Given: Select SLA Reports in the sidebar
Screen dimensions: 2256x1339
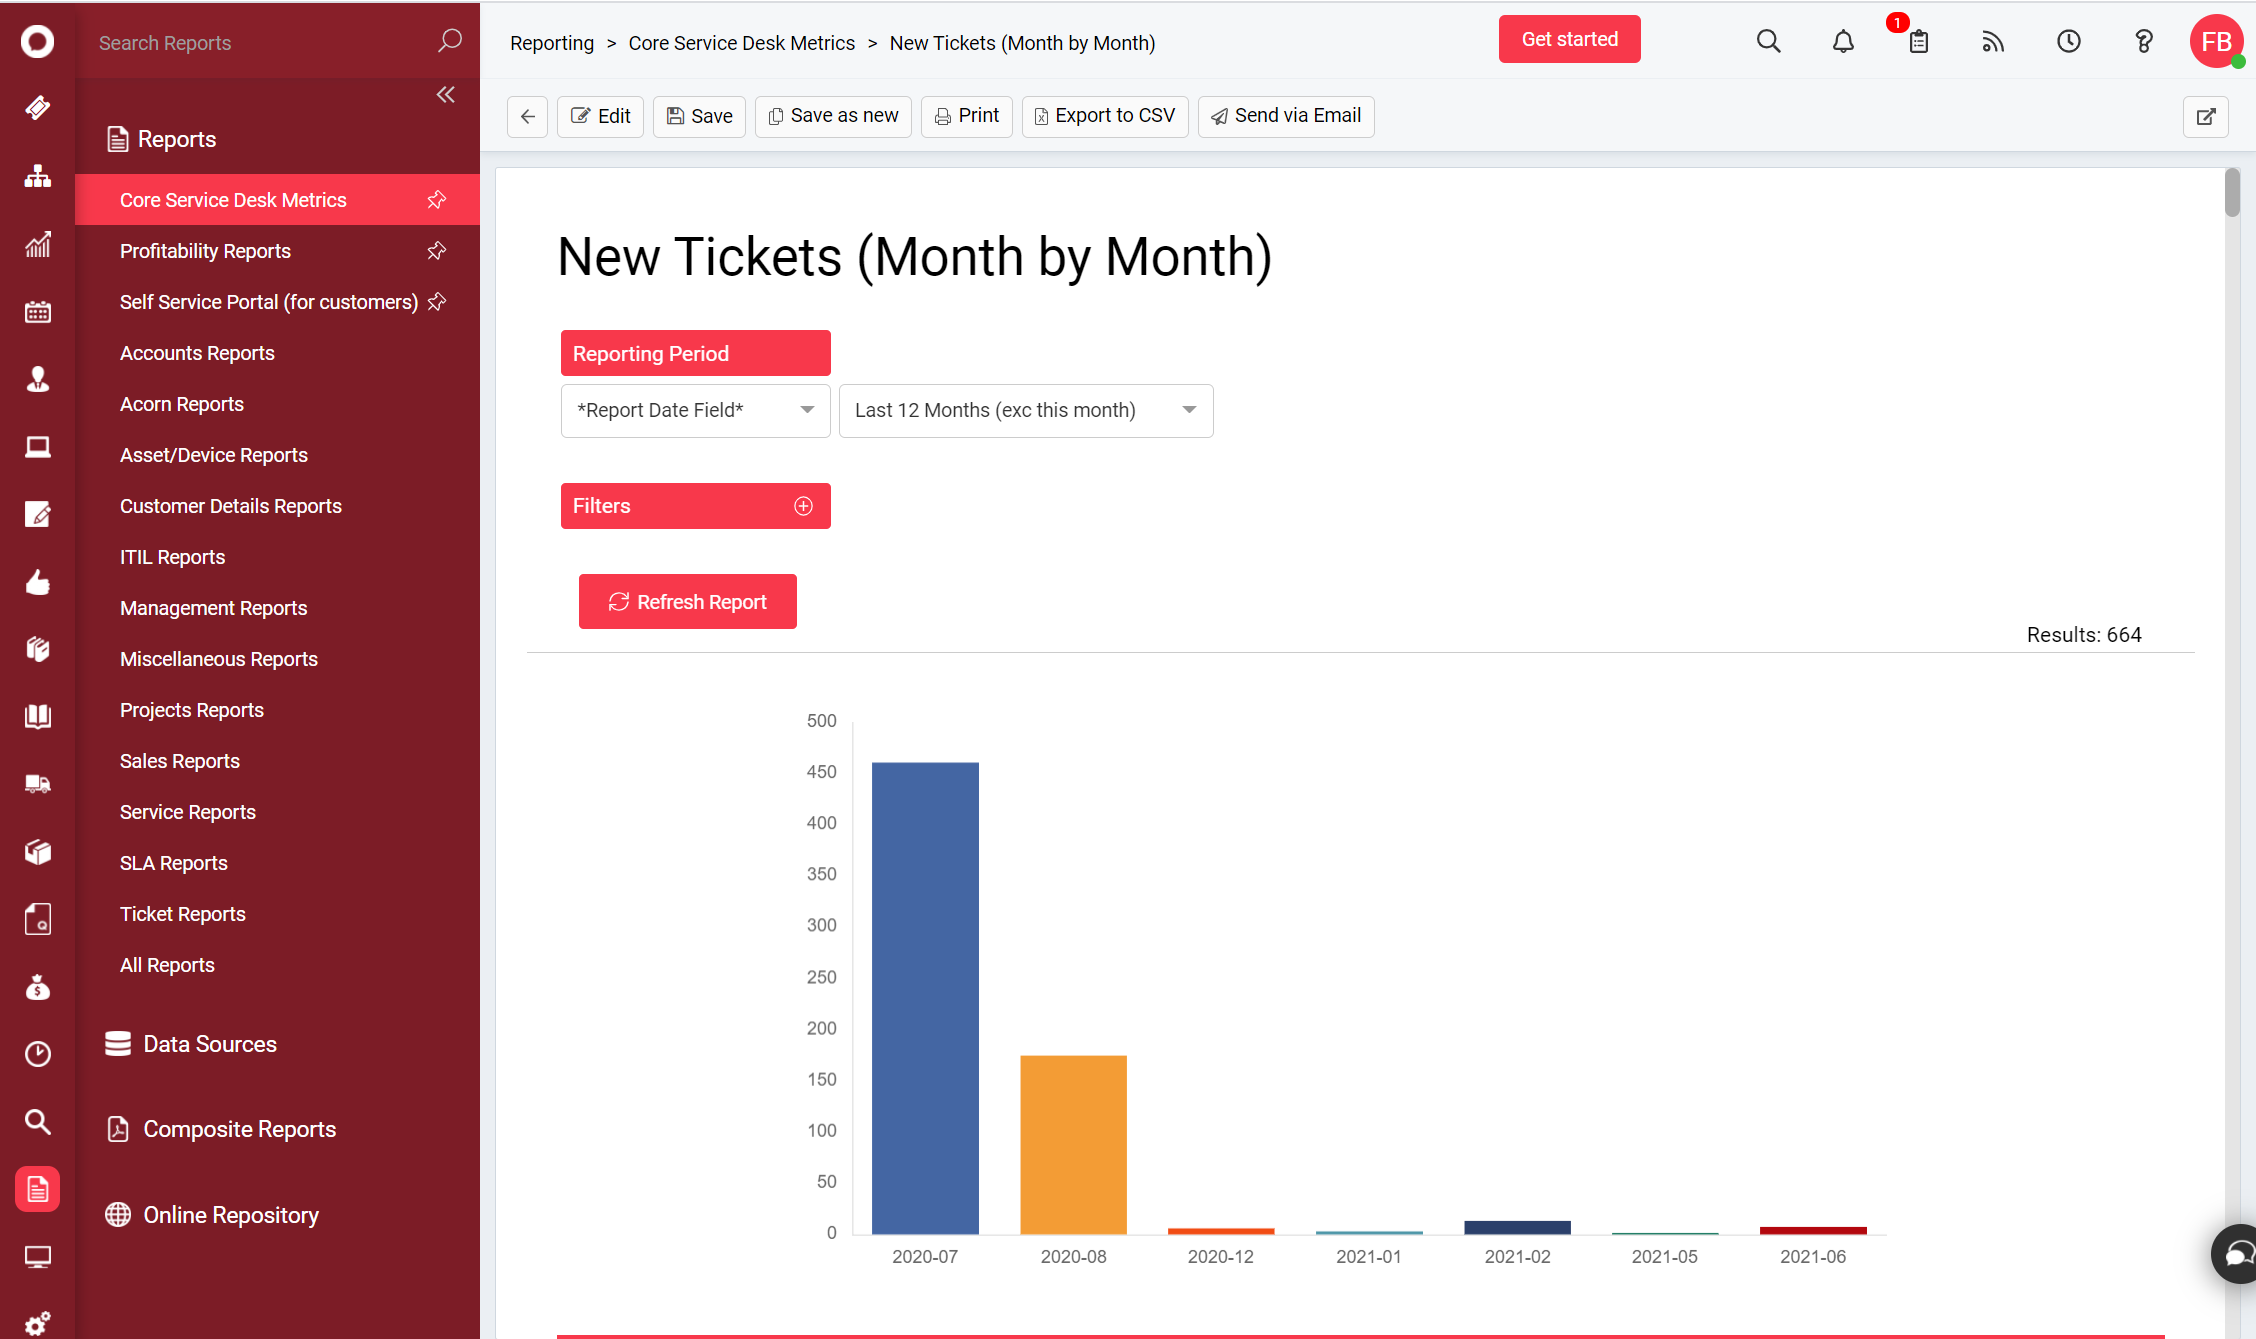Looking at the screenshot, I should 173,863.
